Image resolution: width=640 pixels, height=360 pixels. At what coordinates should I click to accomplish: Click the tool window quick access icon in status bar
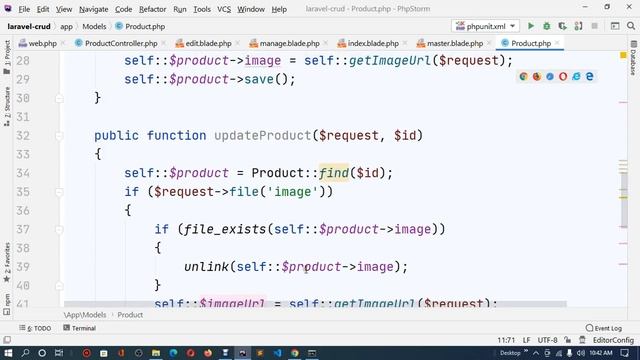tap(7, 340)
